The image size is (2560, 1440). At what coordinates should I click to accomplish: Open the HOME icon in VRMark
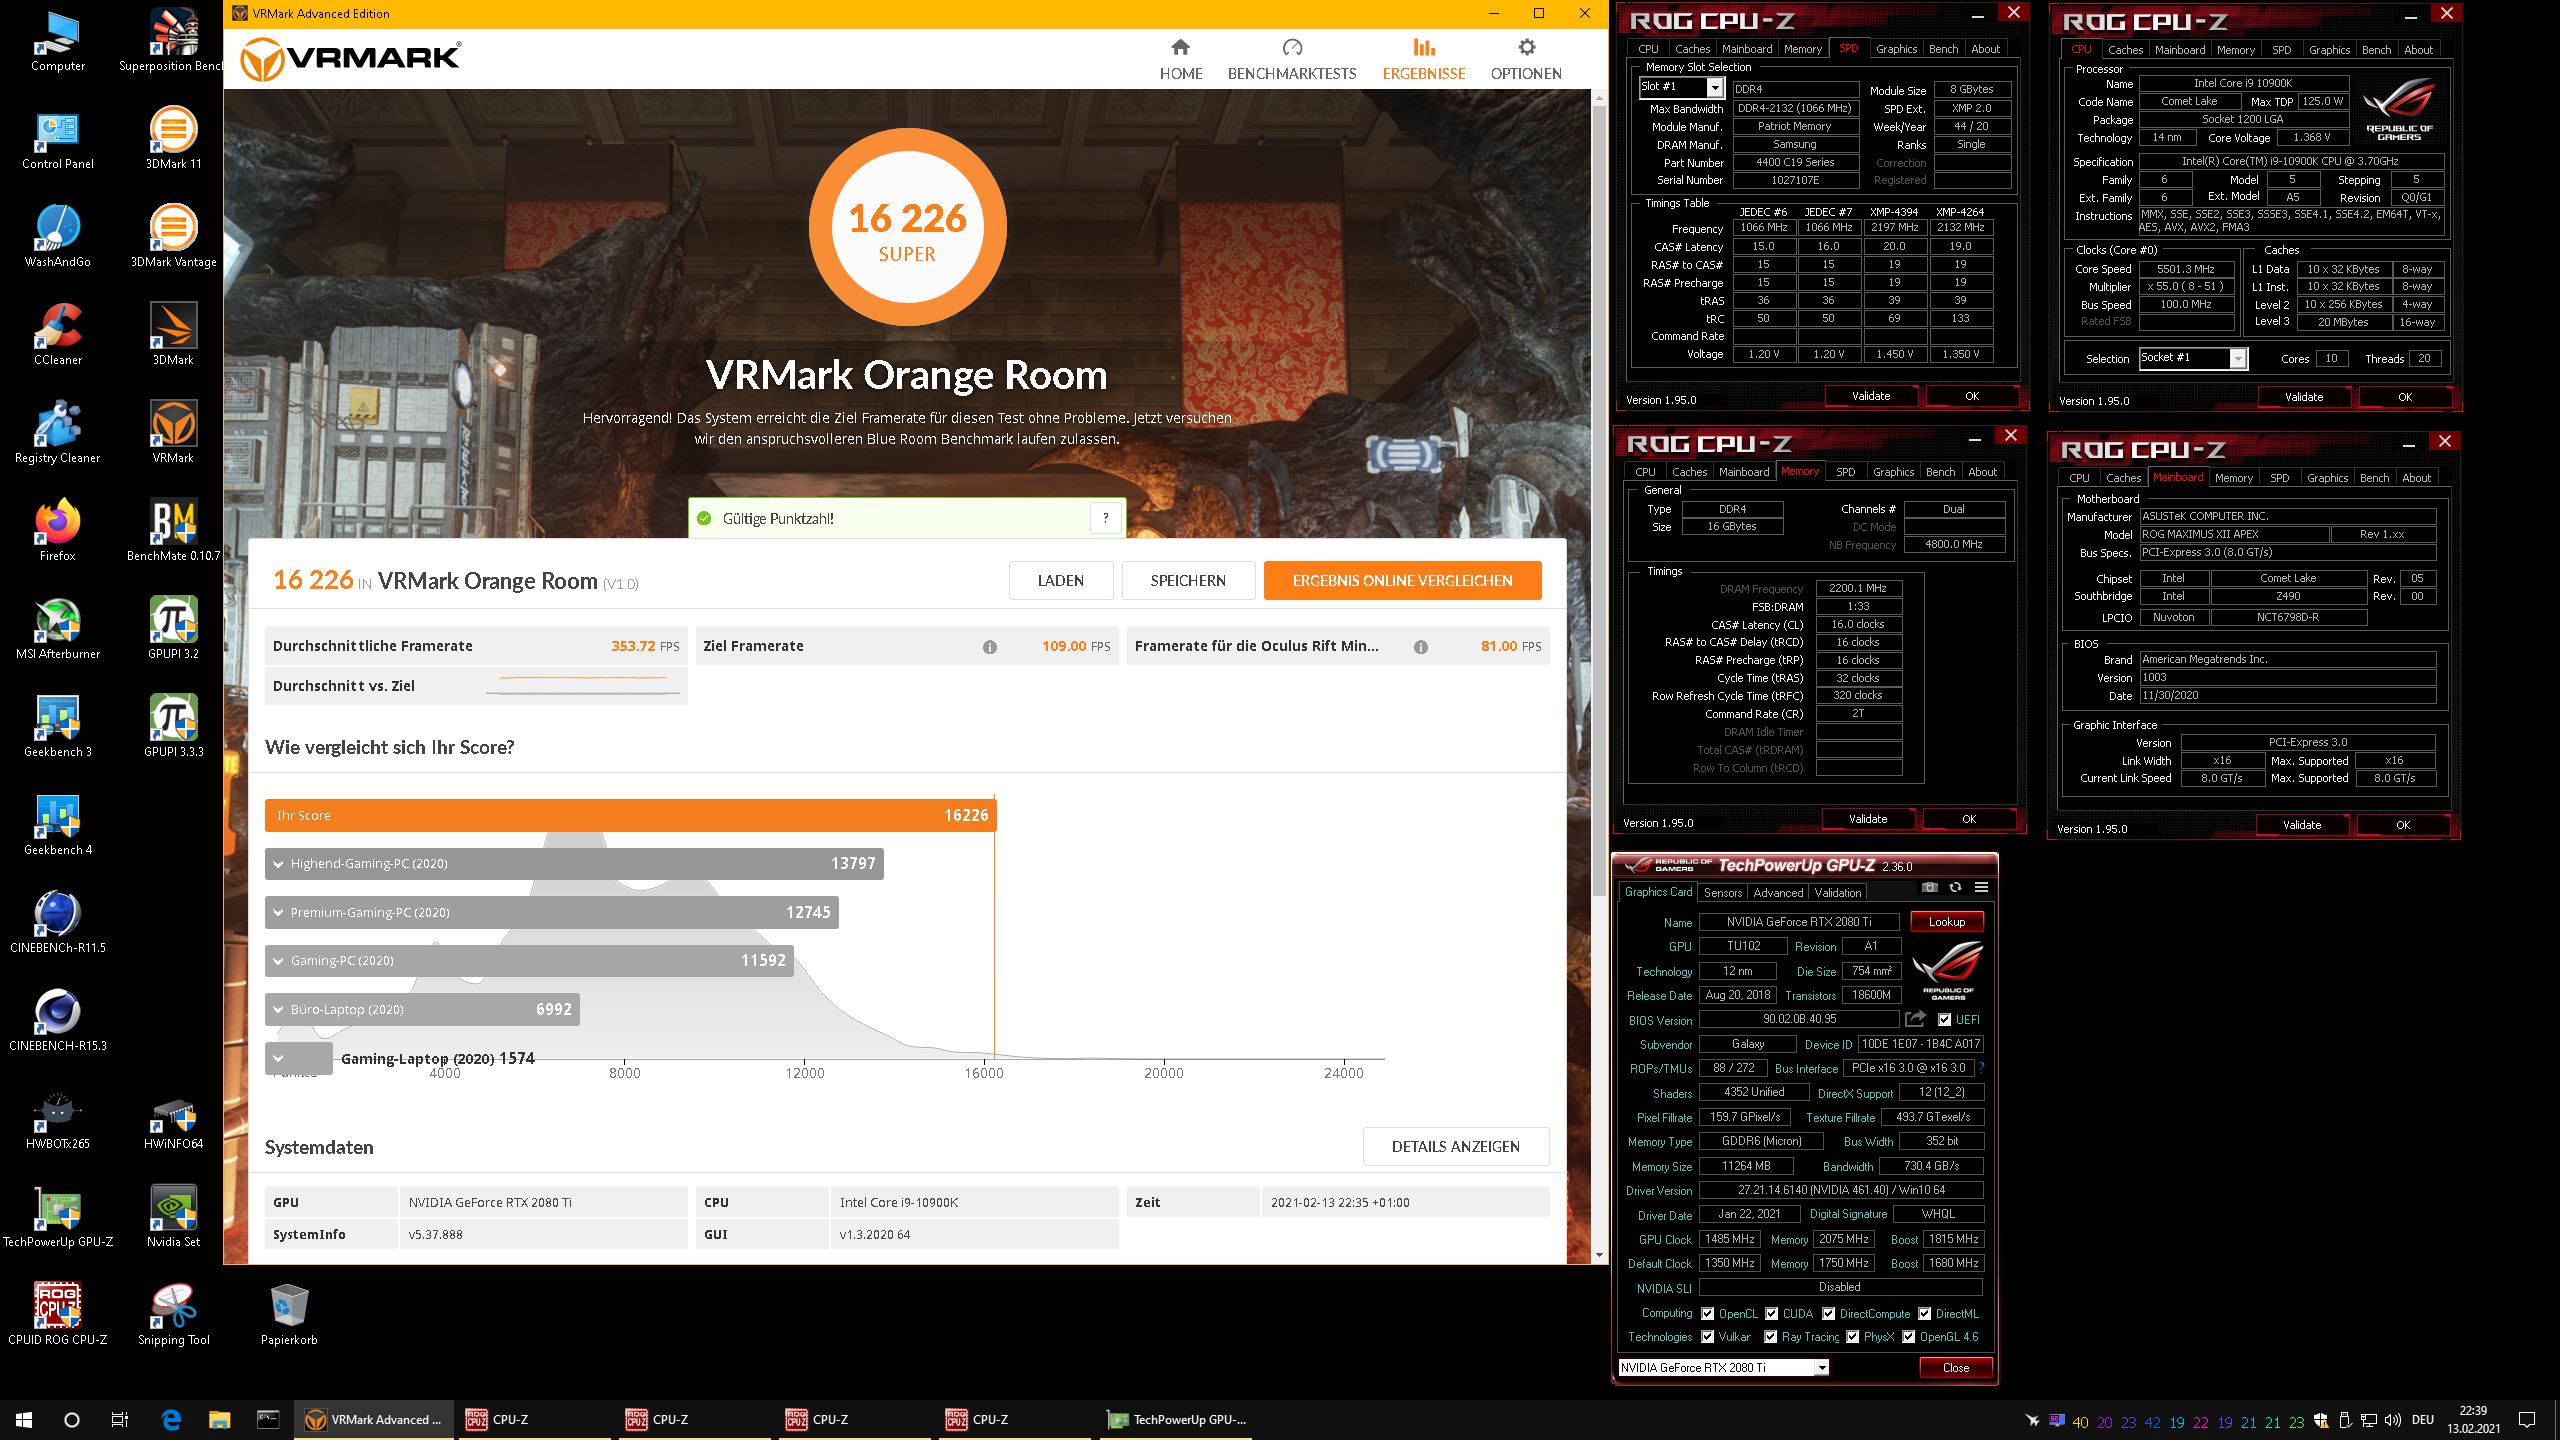click(x=1180, y=47)
